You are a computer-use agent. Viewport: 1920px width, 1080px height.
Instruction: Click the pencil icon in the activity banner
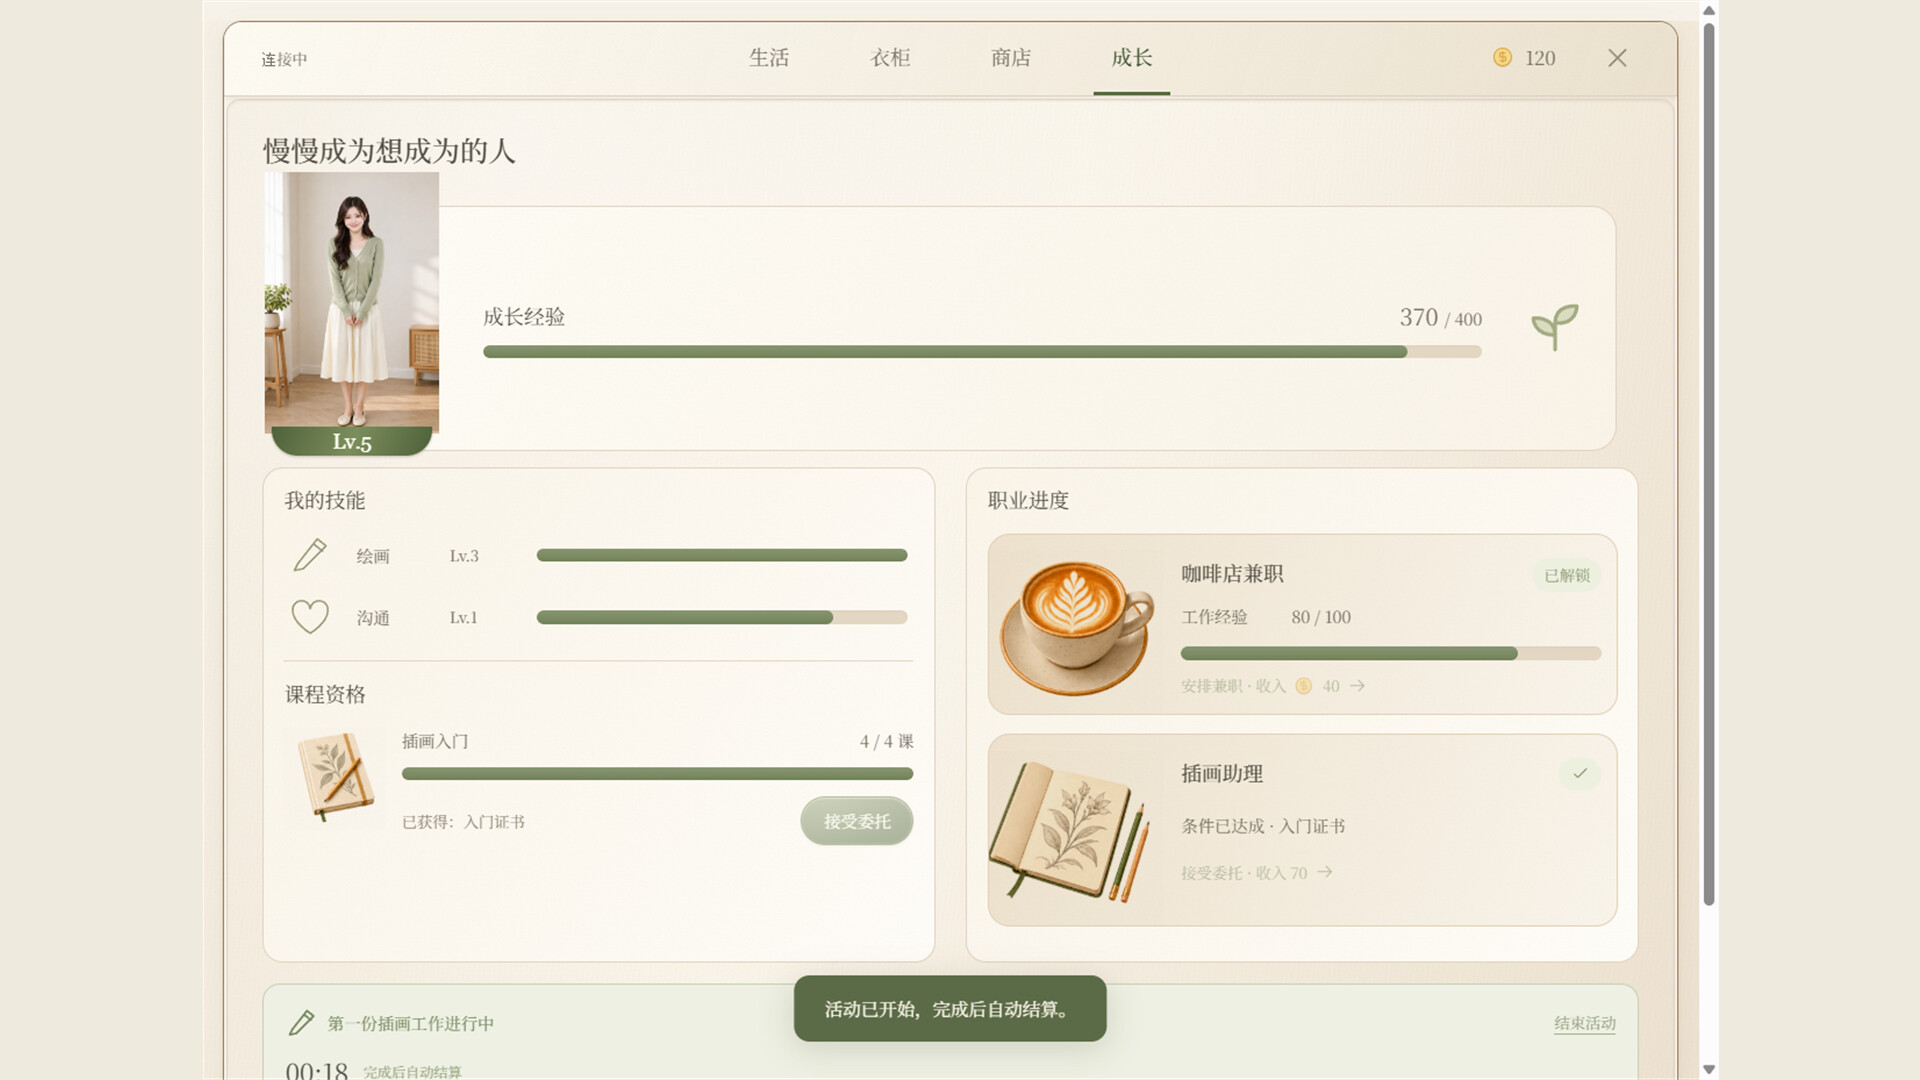click(301, 1022)
